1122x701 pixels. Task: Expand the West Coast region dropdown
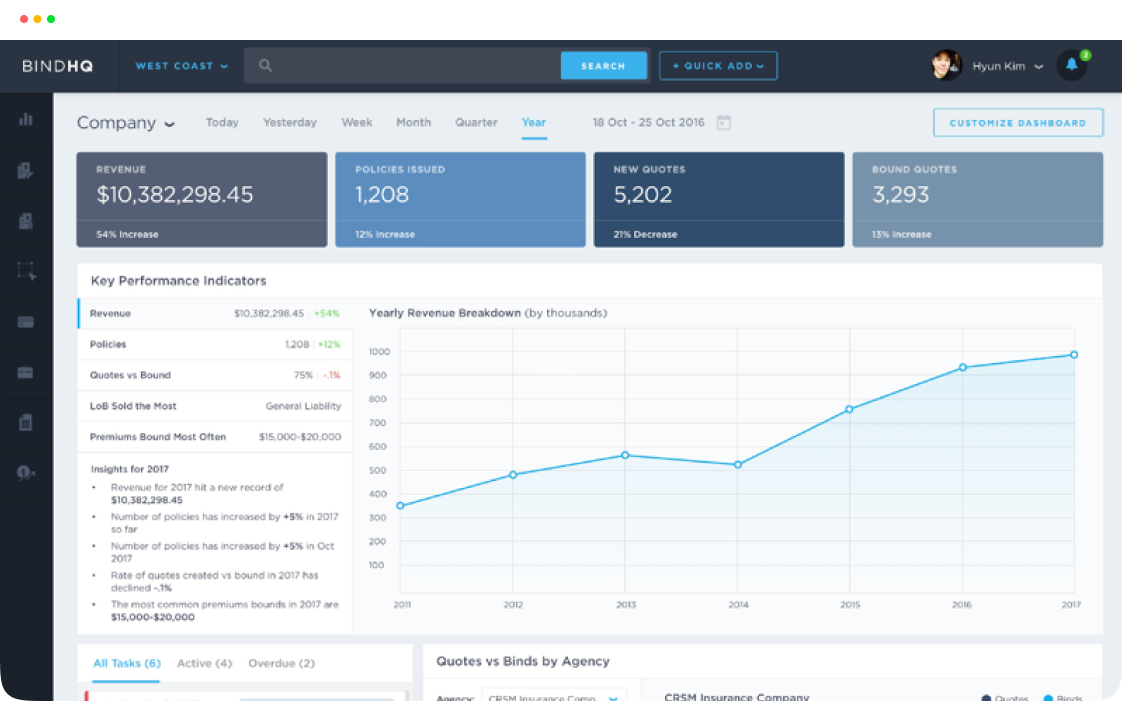coord(182,66)
